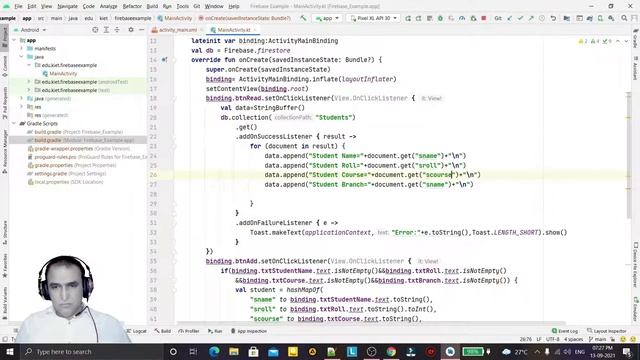This screenshot has height=360, width=640.
Task: Open the Event Log panel
Action: pos(565,331)
